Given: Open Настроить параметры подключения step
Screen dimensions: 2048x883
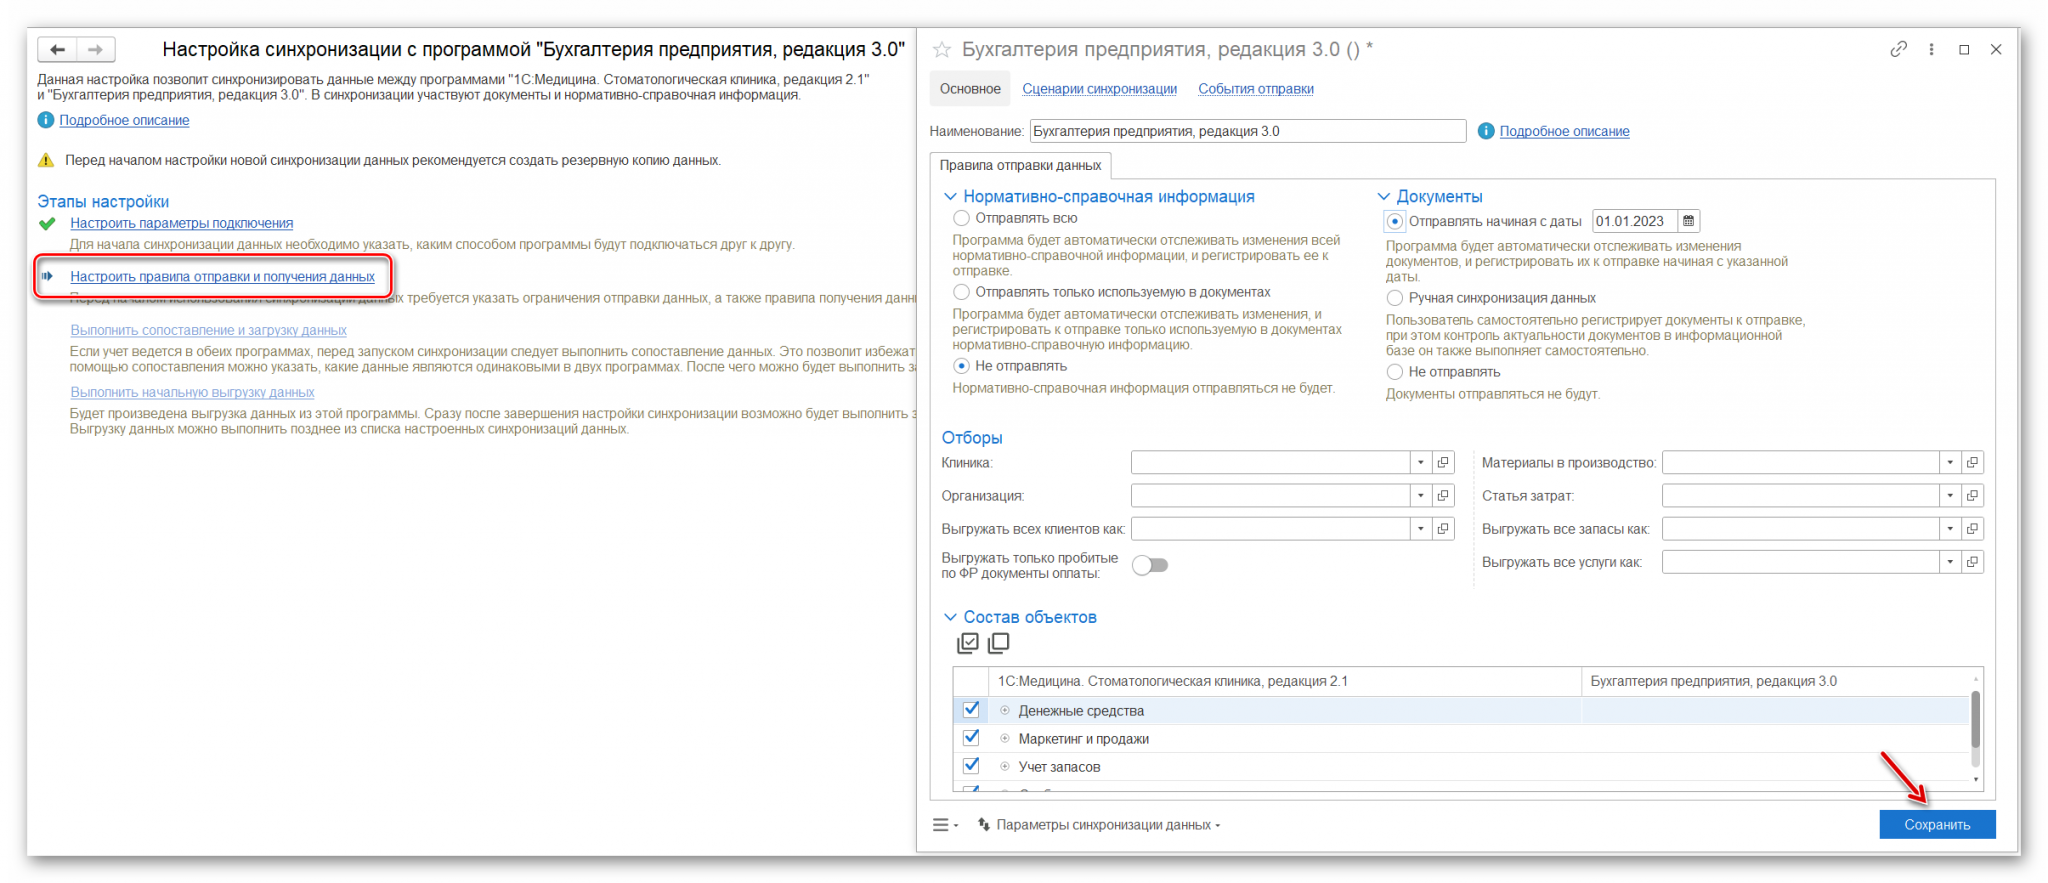Looking at the screenshot, I should point(181,223).
